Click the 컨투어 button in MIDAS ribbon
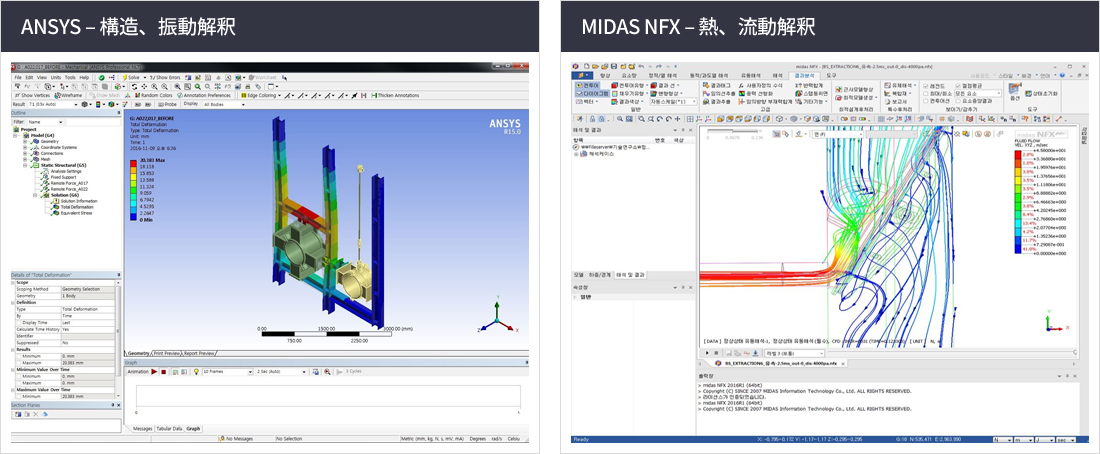 click(x=587, y=86)
